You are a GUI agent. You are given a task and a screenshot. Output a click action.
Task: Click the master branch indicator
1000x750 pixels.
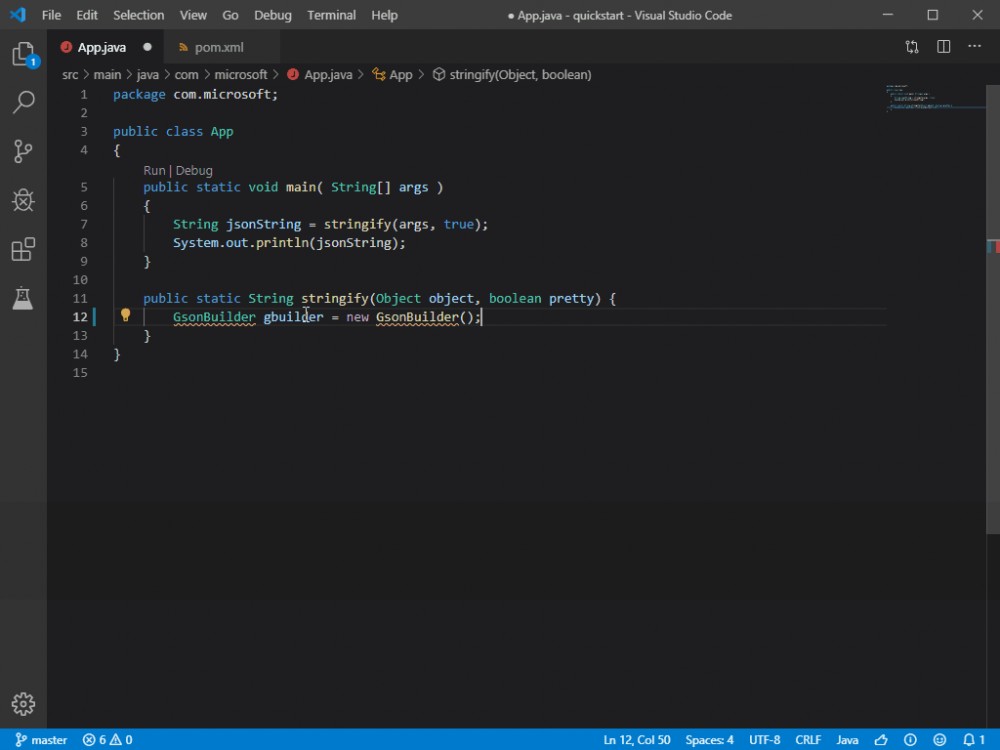40,740
